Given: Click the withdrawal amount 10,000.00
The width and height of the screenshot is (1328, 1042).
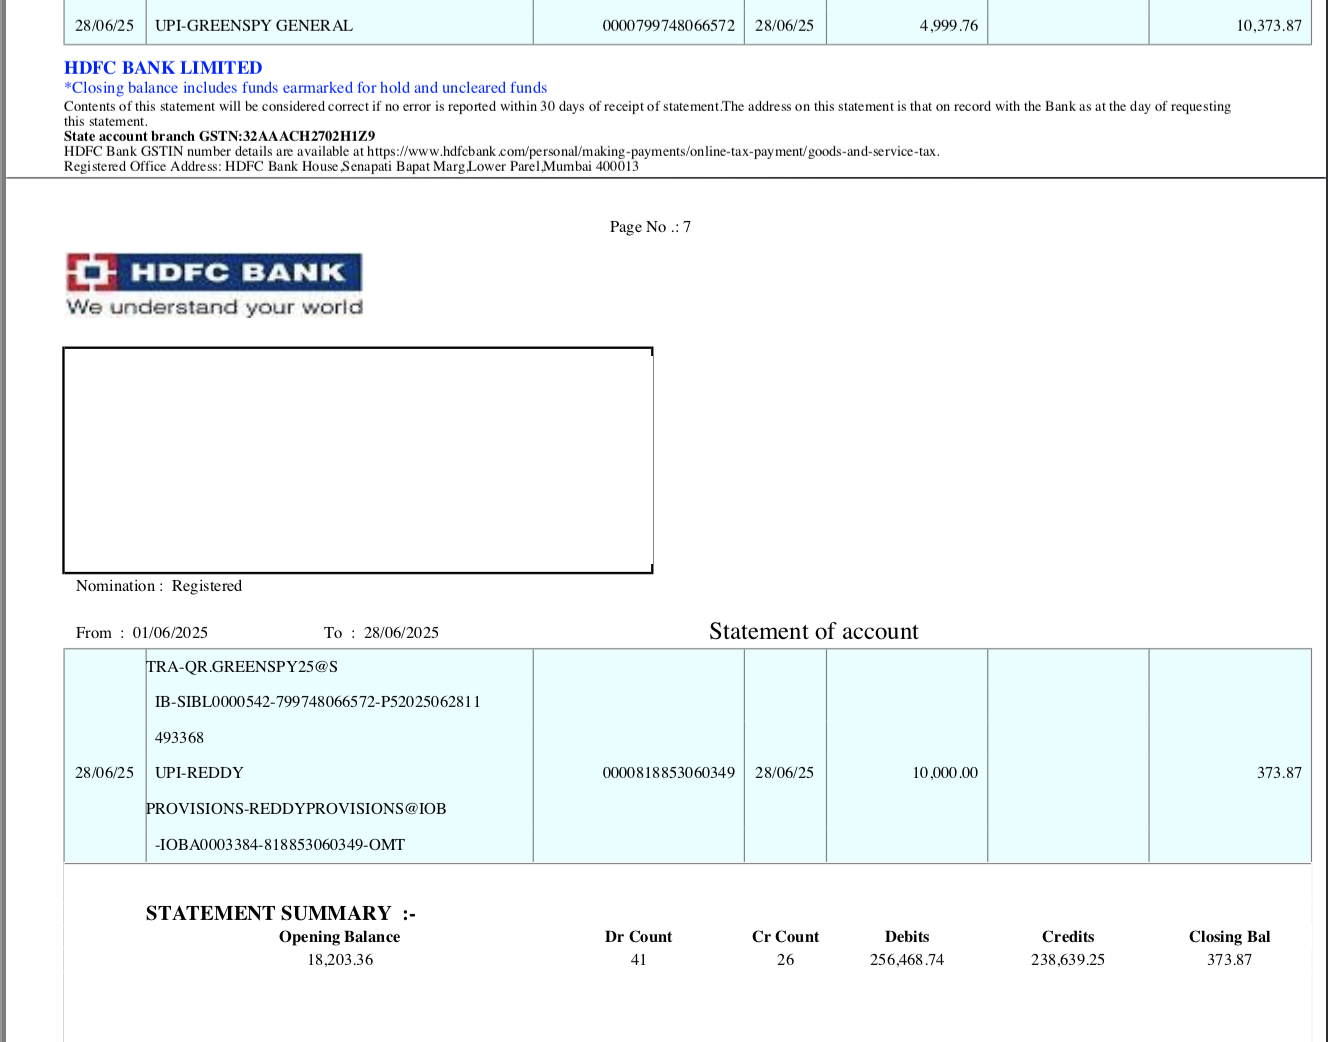Looking at the screenshot, I should tap(945, 773).
